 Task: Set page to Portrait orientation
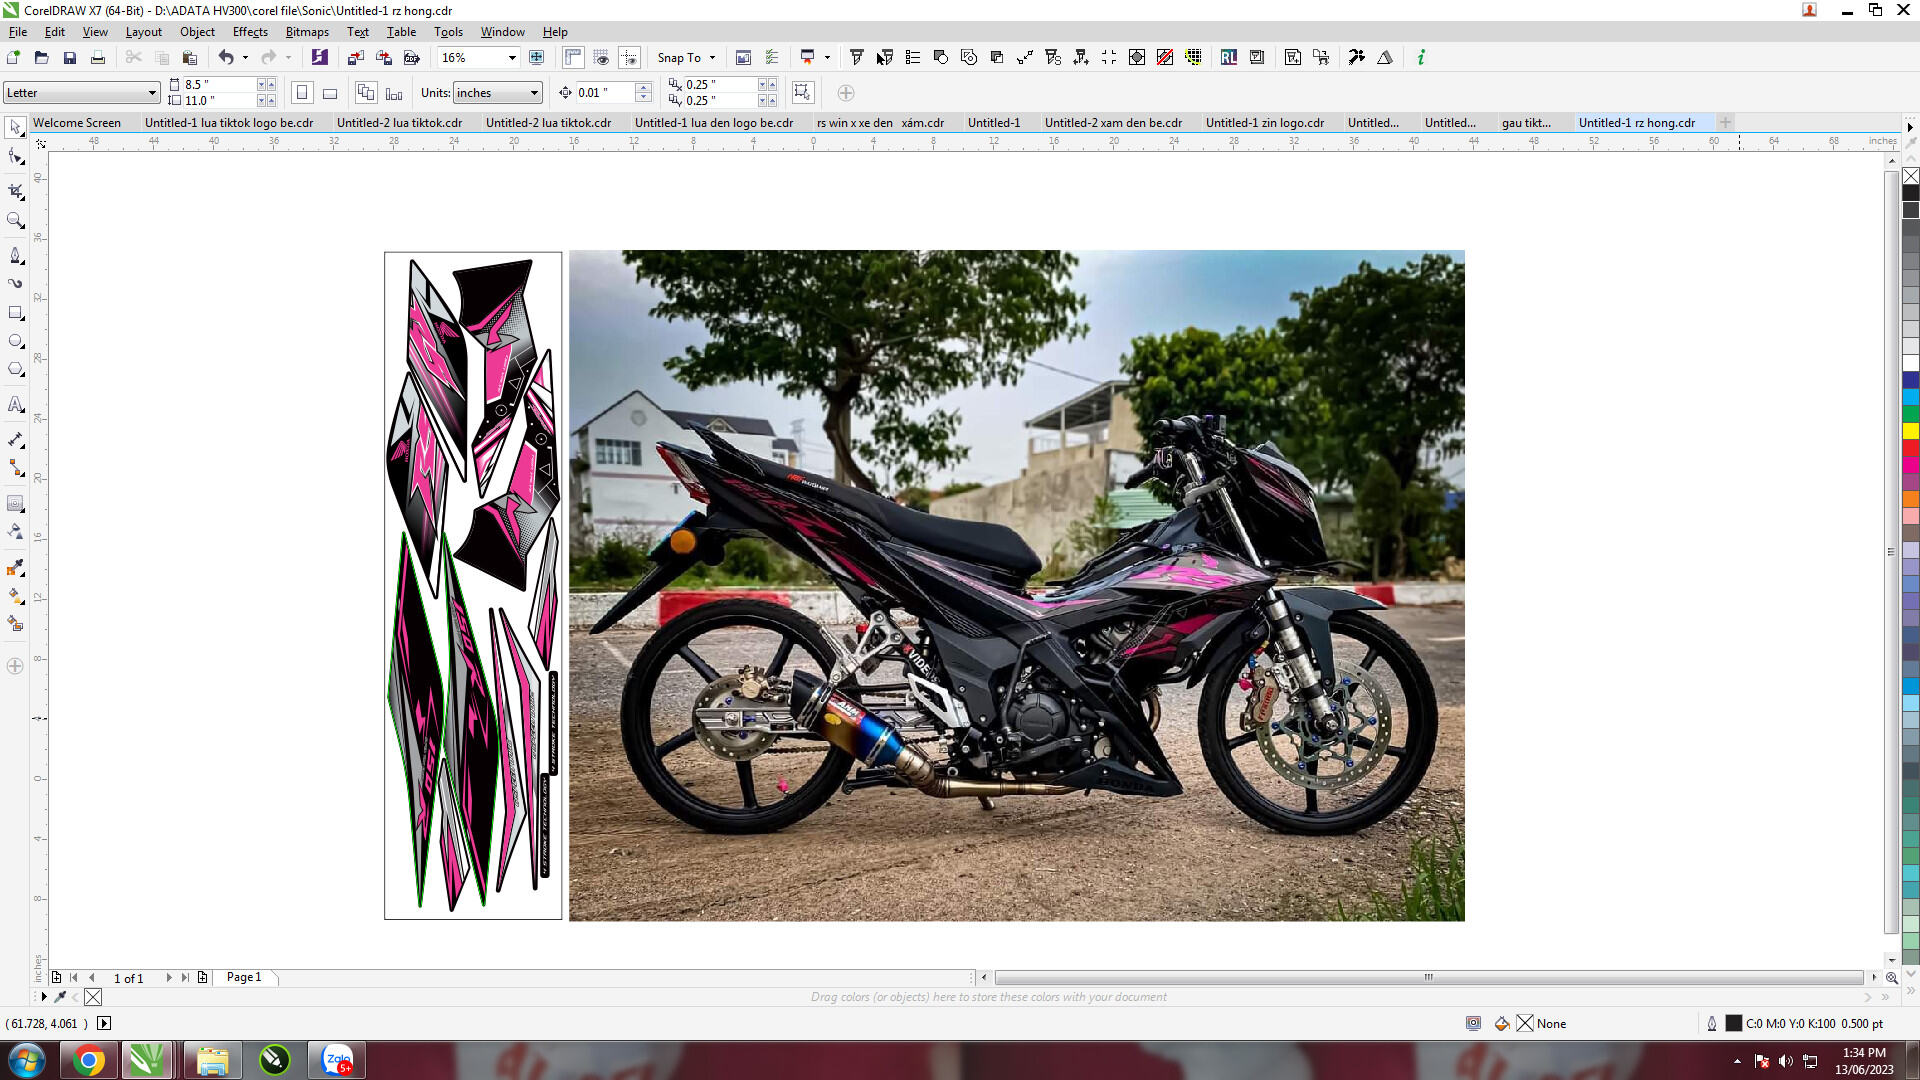pyautogui.click(x=302, y=93)
